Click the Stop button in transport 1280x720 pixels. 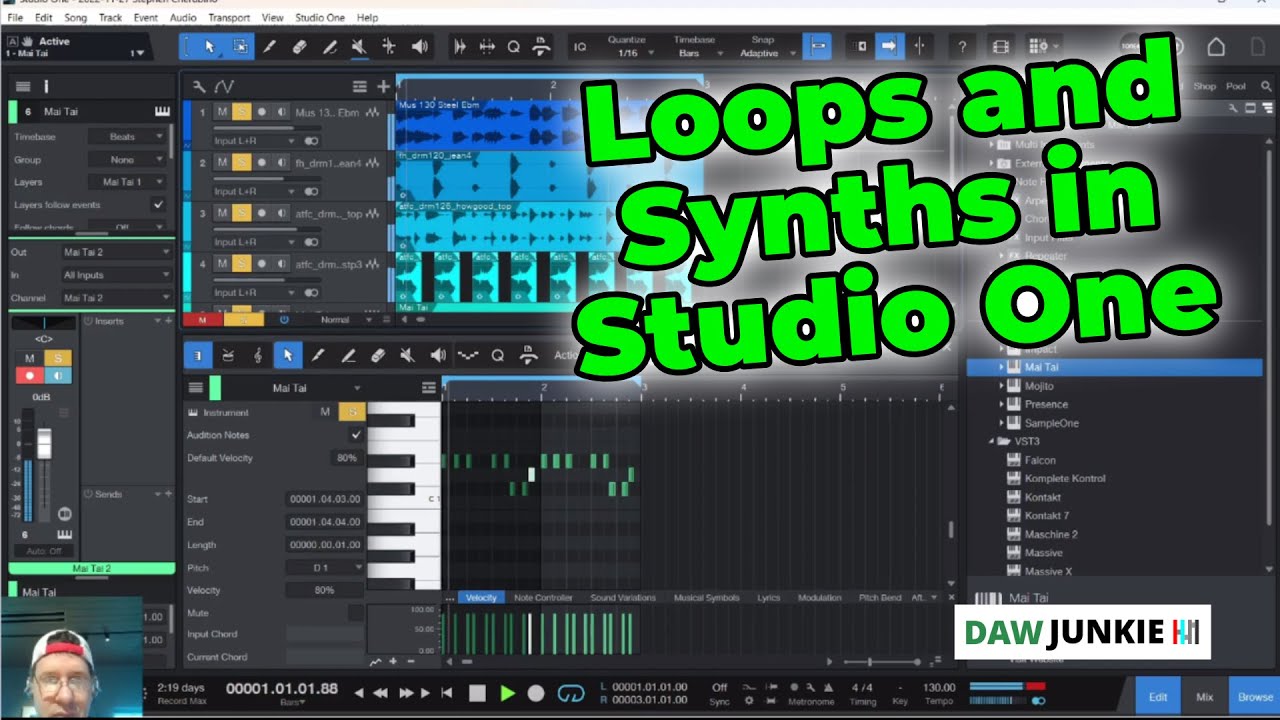pyautogui.click(x=477, y=692)
